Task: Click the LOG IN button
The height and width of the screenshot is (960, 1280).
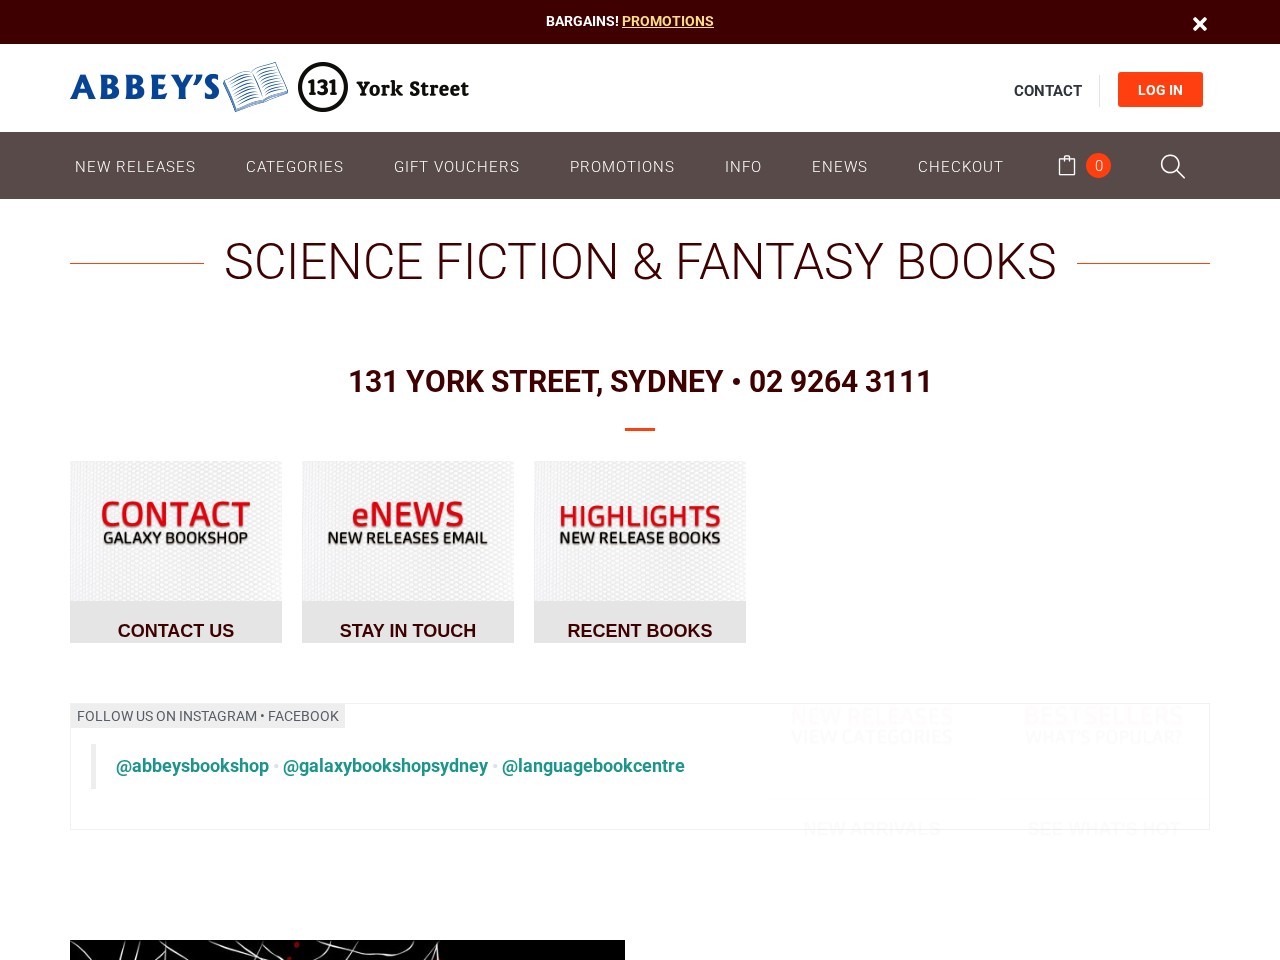Action: (x=1160, y=89)
